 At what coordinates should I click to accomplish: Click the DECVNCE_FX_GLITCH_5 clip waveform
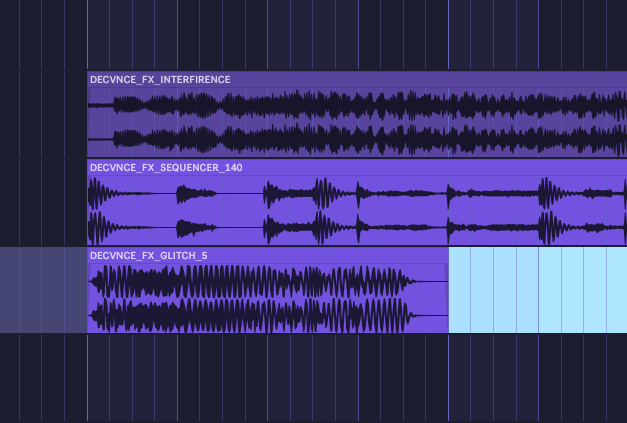(268, 298)
